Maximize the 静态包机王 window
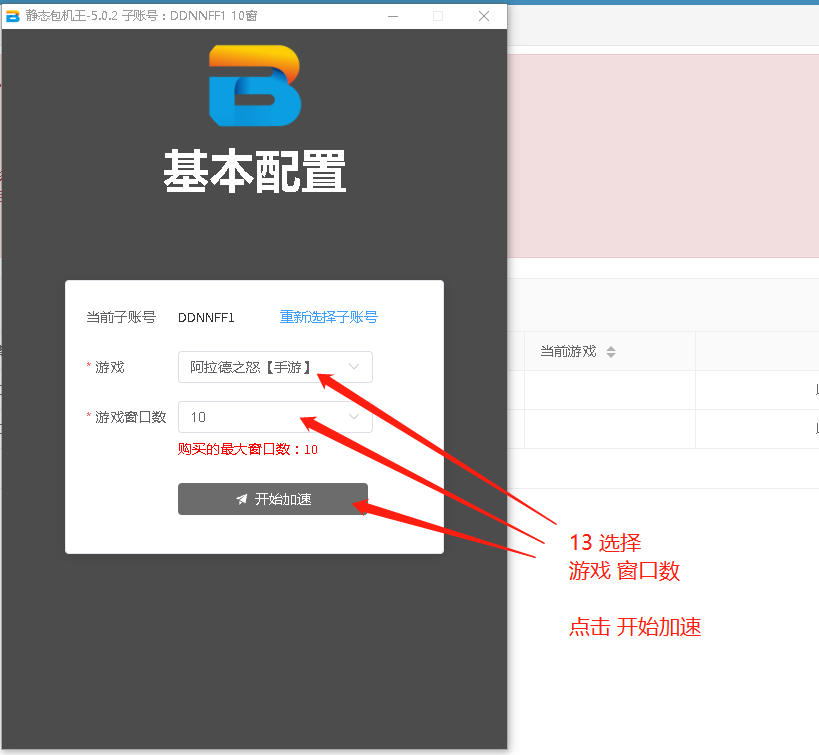Screen dimensions: 819x755 [437, 16]
